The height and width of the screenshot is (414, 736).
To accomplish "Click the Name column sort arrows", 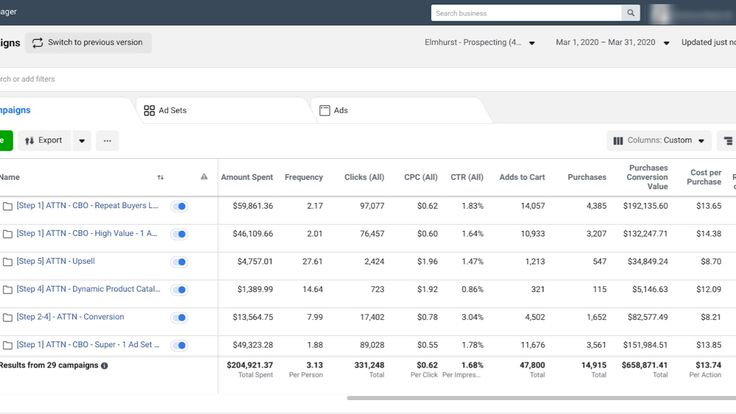I will pyautogui.click(x=161, y=177).
